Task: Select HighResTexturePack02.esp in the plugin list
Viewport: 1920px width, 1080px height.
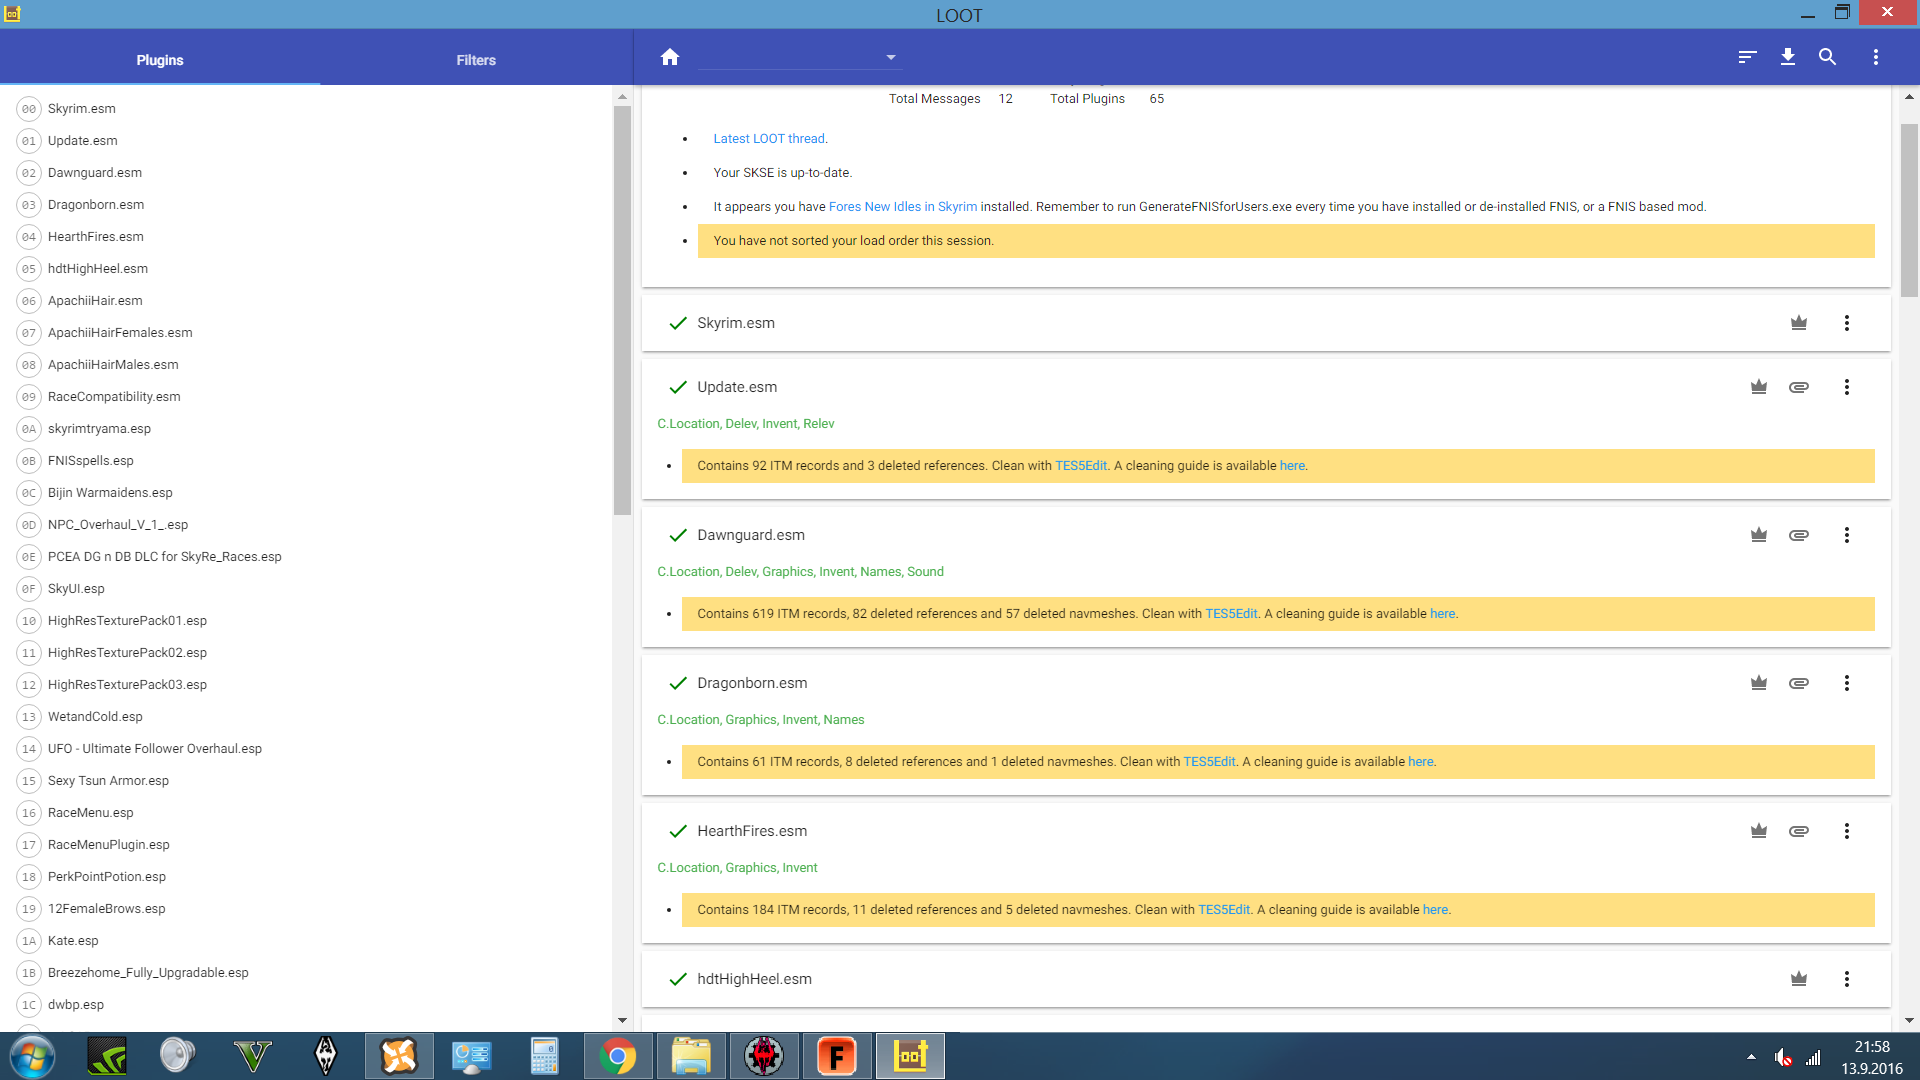Action: tap(306, 653)
